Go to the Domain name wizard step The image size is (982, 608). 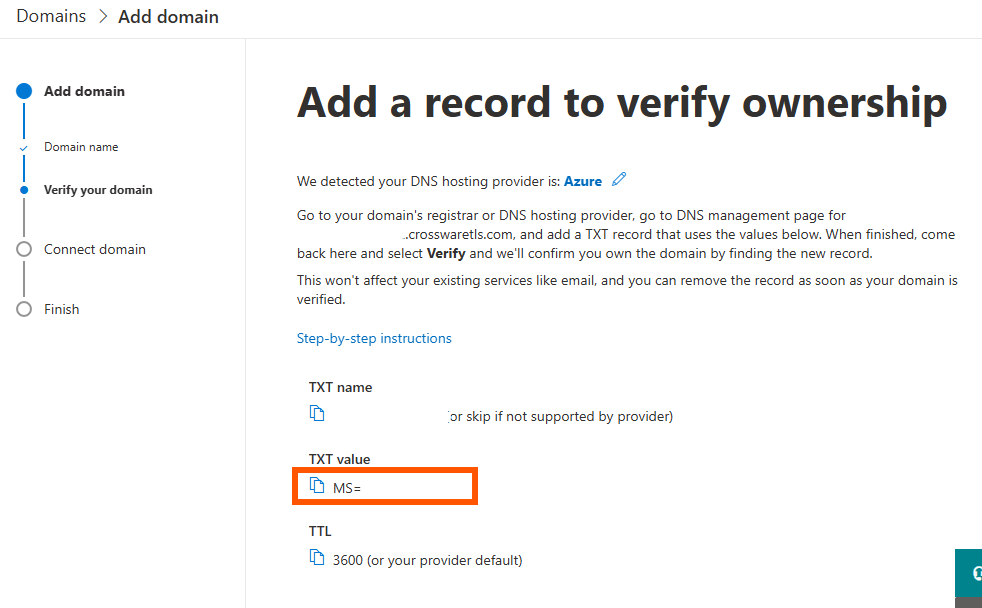tap(81, 147)
